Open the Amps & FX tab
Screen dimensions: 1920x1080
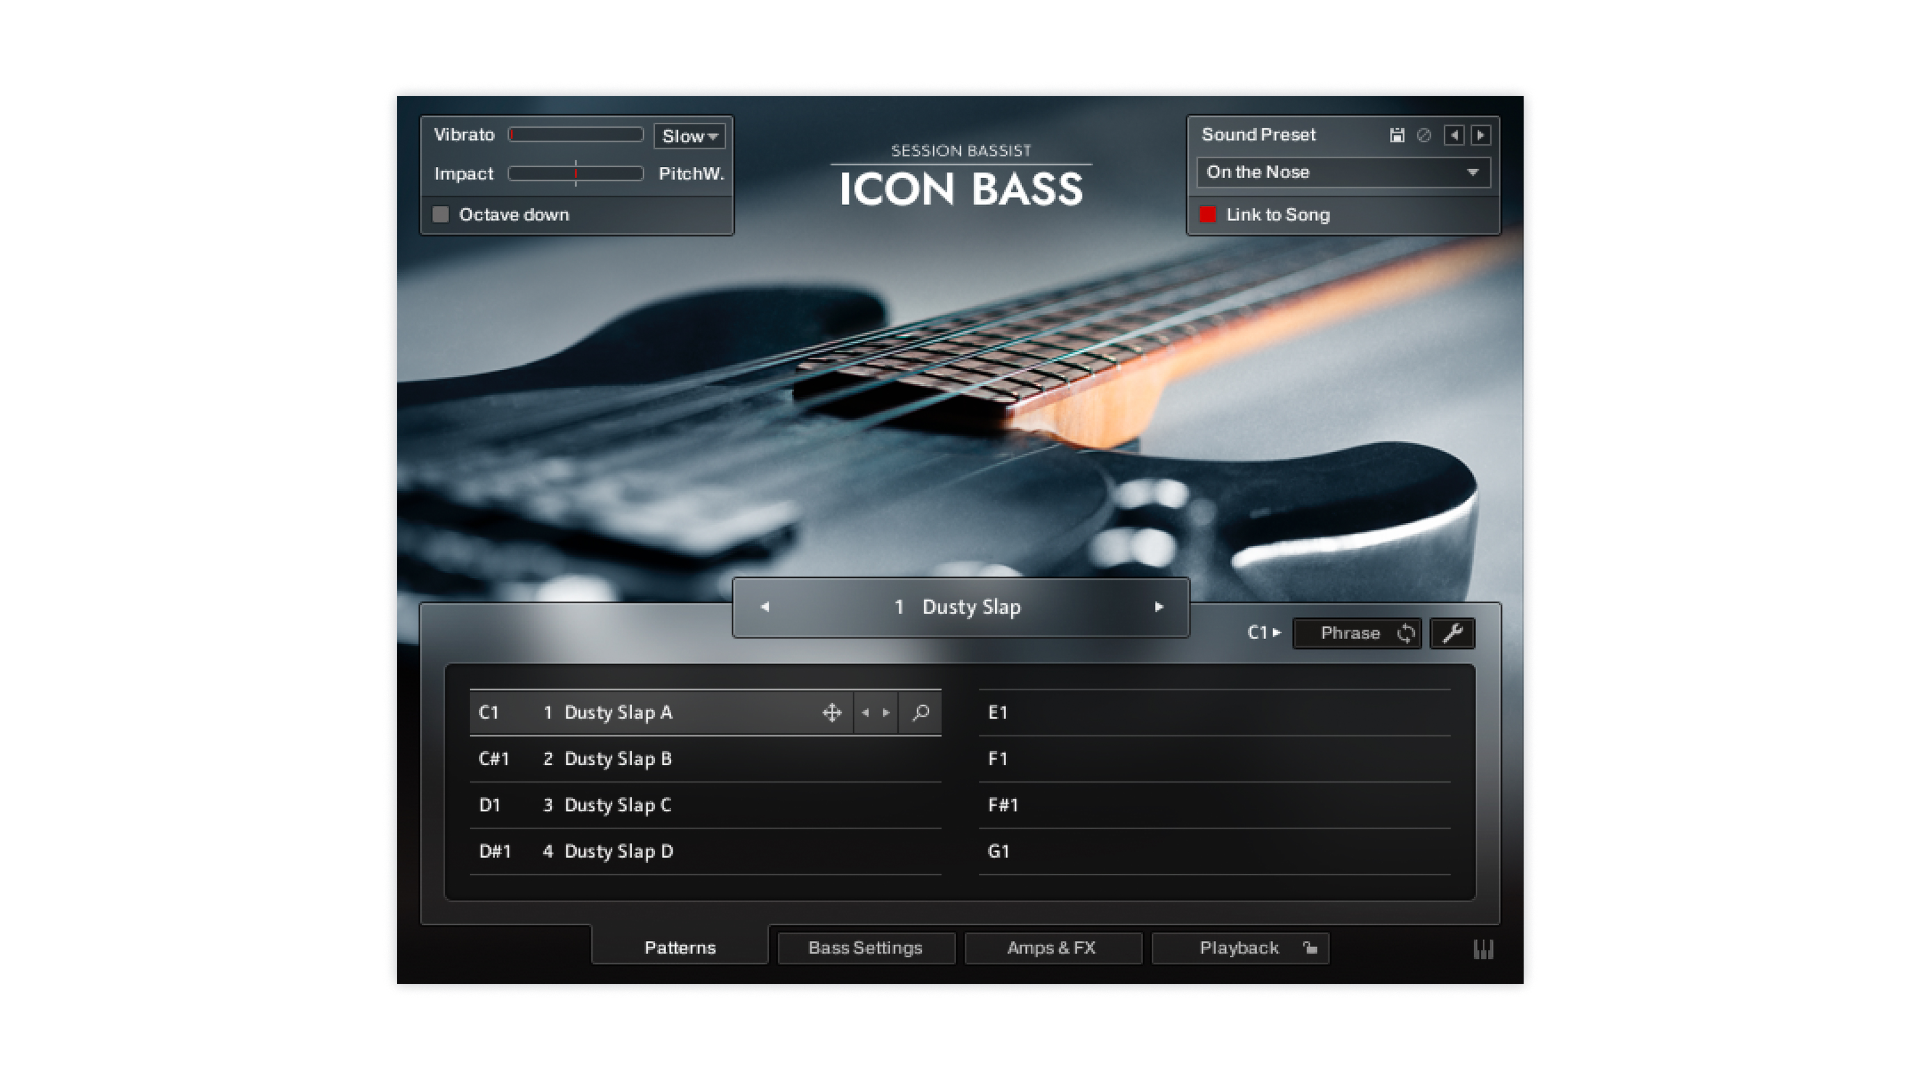coord(1051,948)
